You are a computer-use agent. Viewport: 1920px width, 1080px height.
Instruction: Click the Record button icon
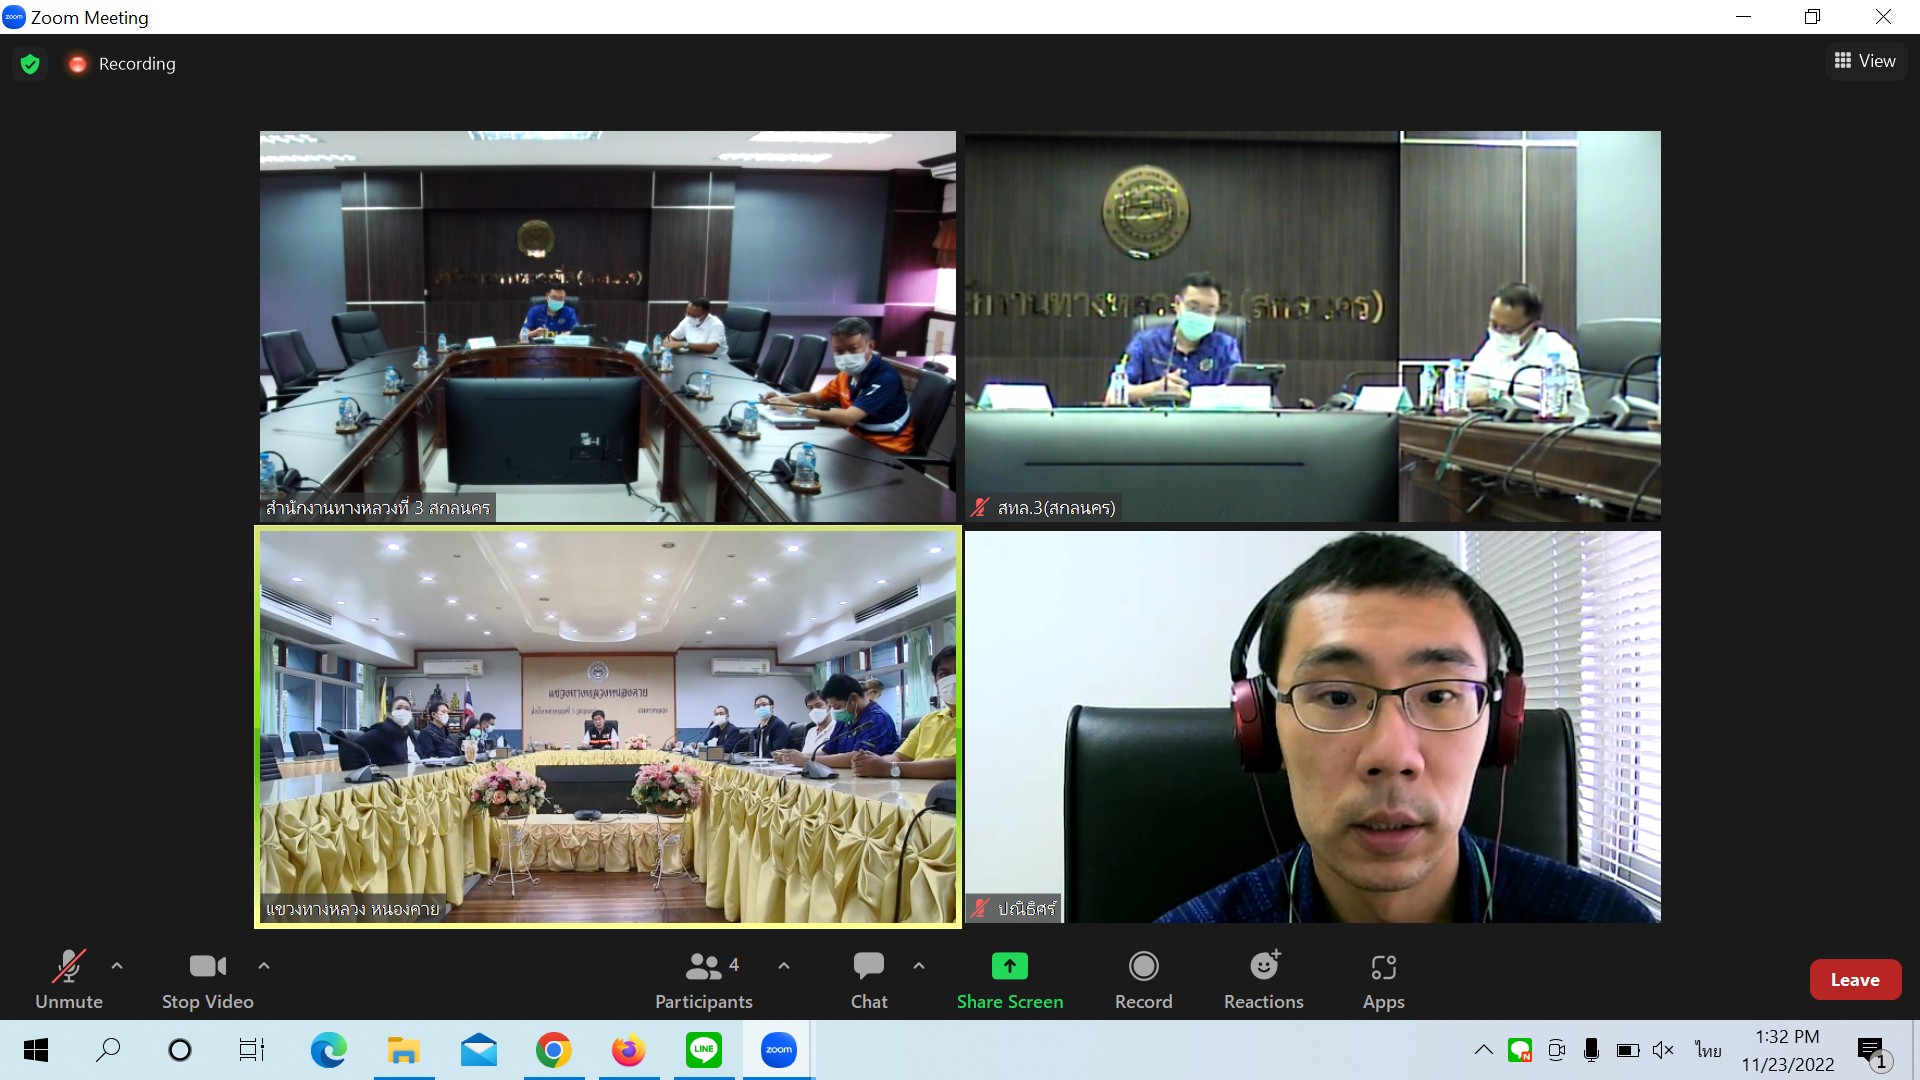pyautogui.click(x=1143, y=966)
